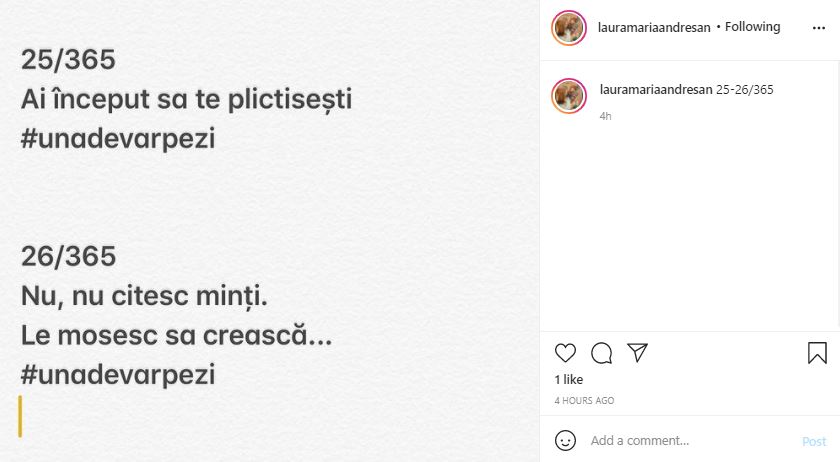
Task: Open the emoji picker smiley icon
Action: (x=565, y=440)
